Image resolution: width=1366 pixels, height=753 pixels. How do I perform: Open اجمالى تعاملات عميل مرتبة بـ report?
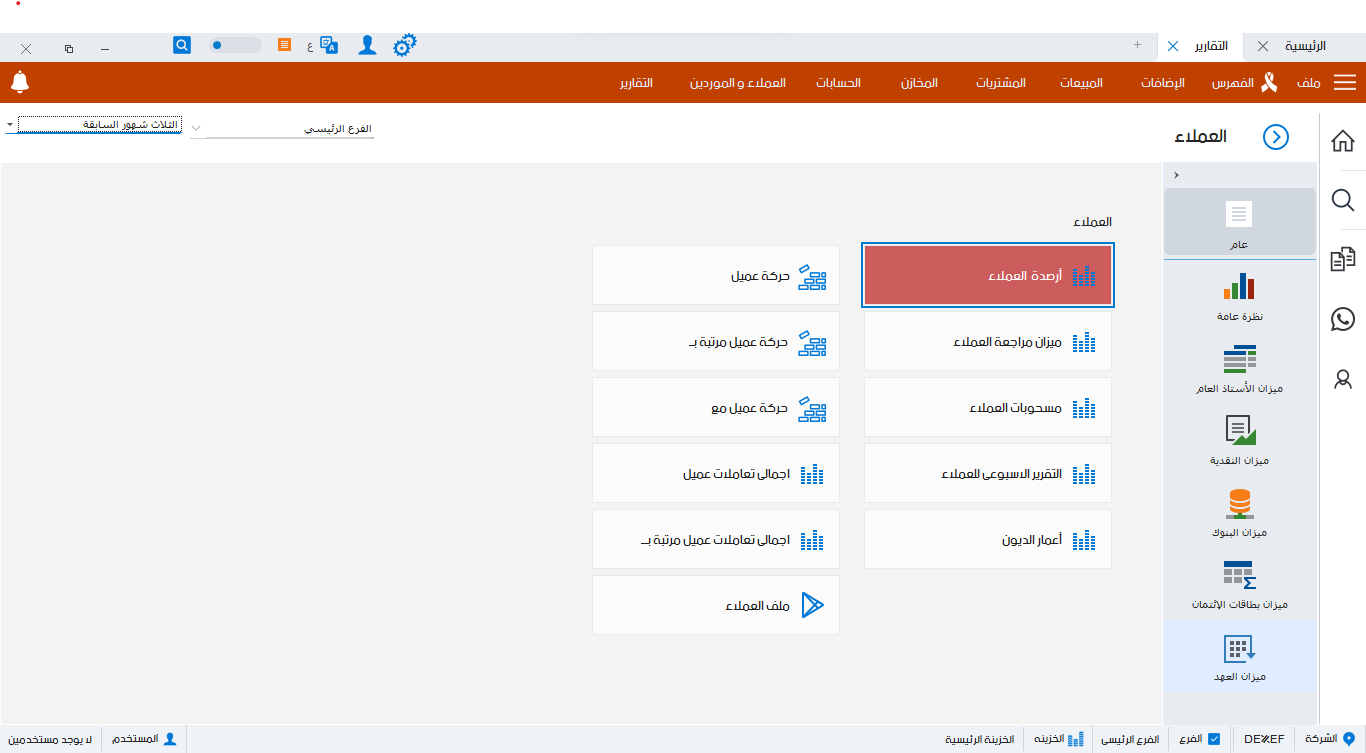(716, 539)
